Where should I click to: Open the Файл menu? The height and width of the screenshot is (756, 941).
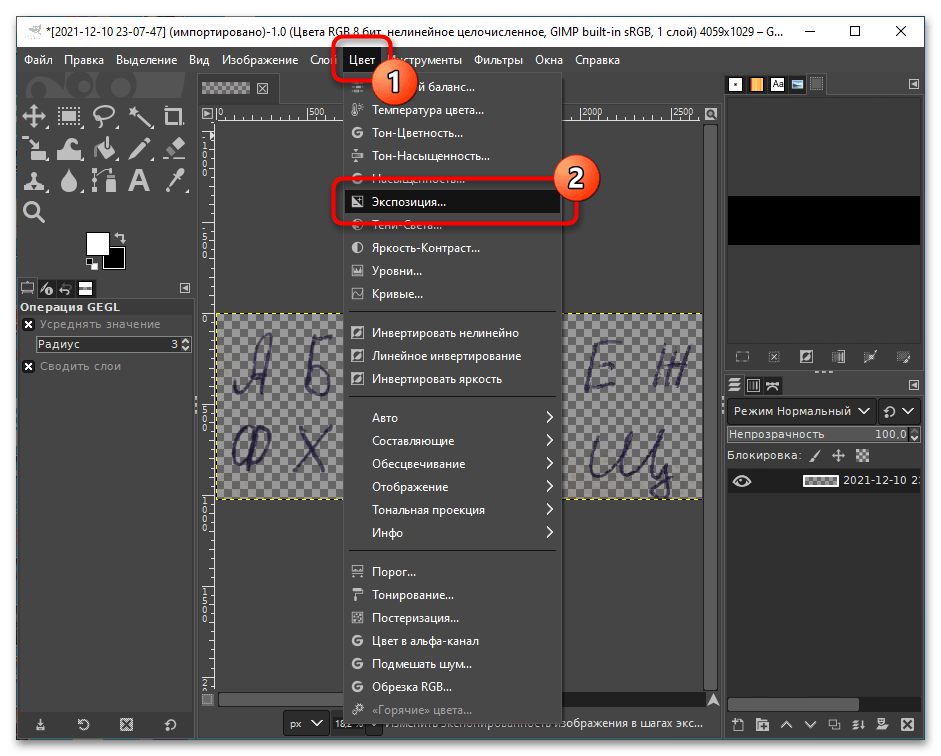pyautogui.click(x=38, y=60)
